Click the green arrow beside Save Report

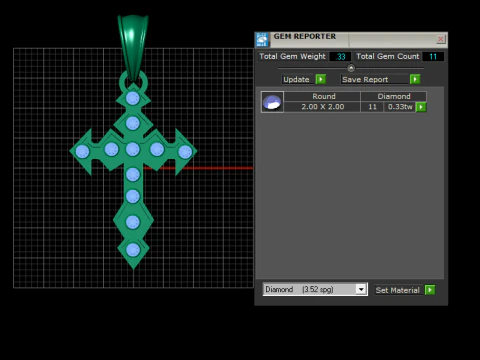point(415,79)
